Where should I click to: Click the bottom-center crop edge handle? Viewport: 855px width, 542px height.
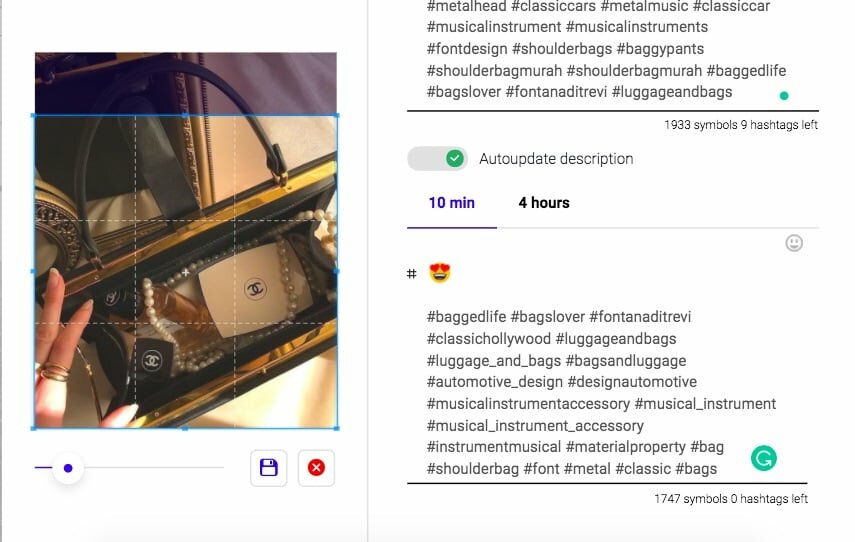pos(185,429)
